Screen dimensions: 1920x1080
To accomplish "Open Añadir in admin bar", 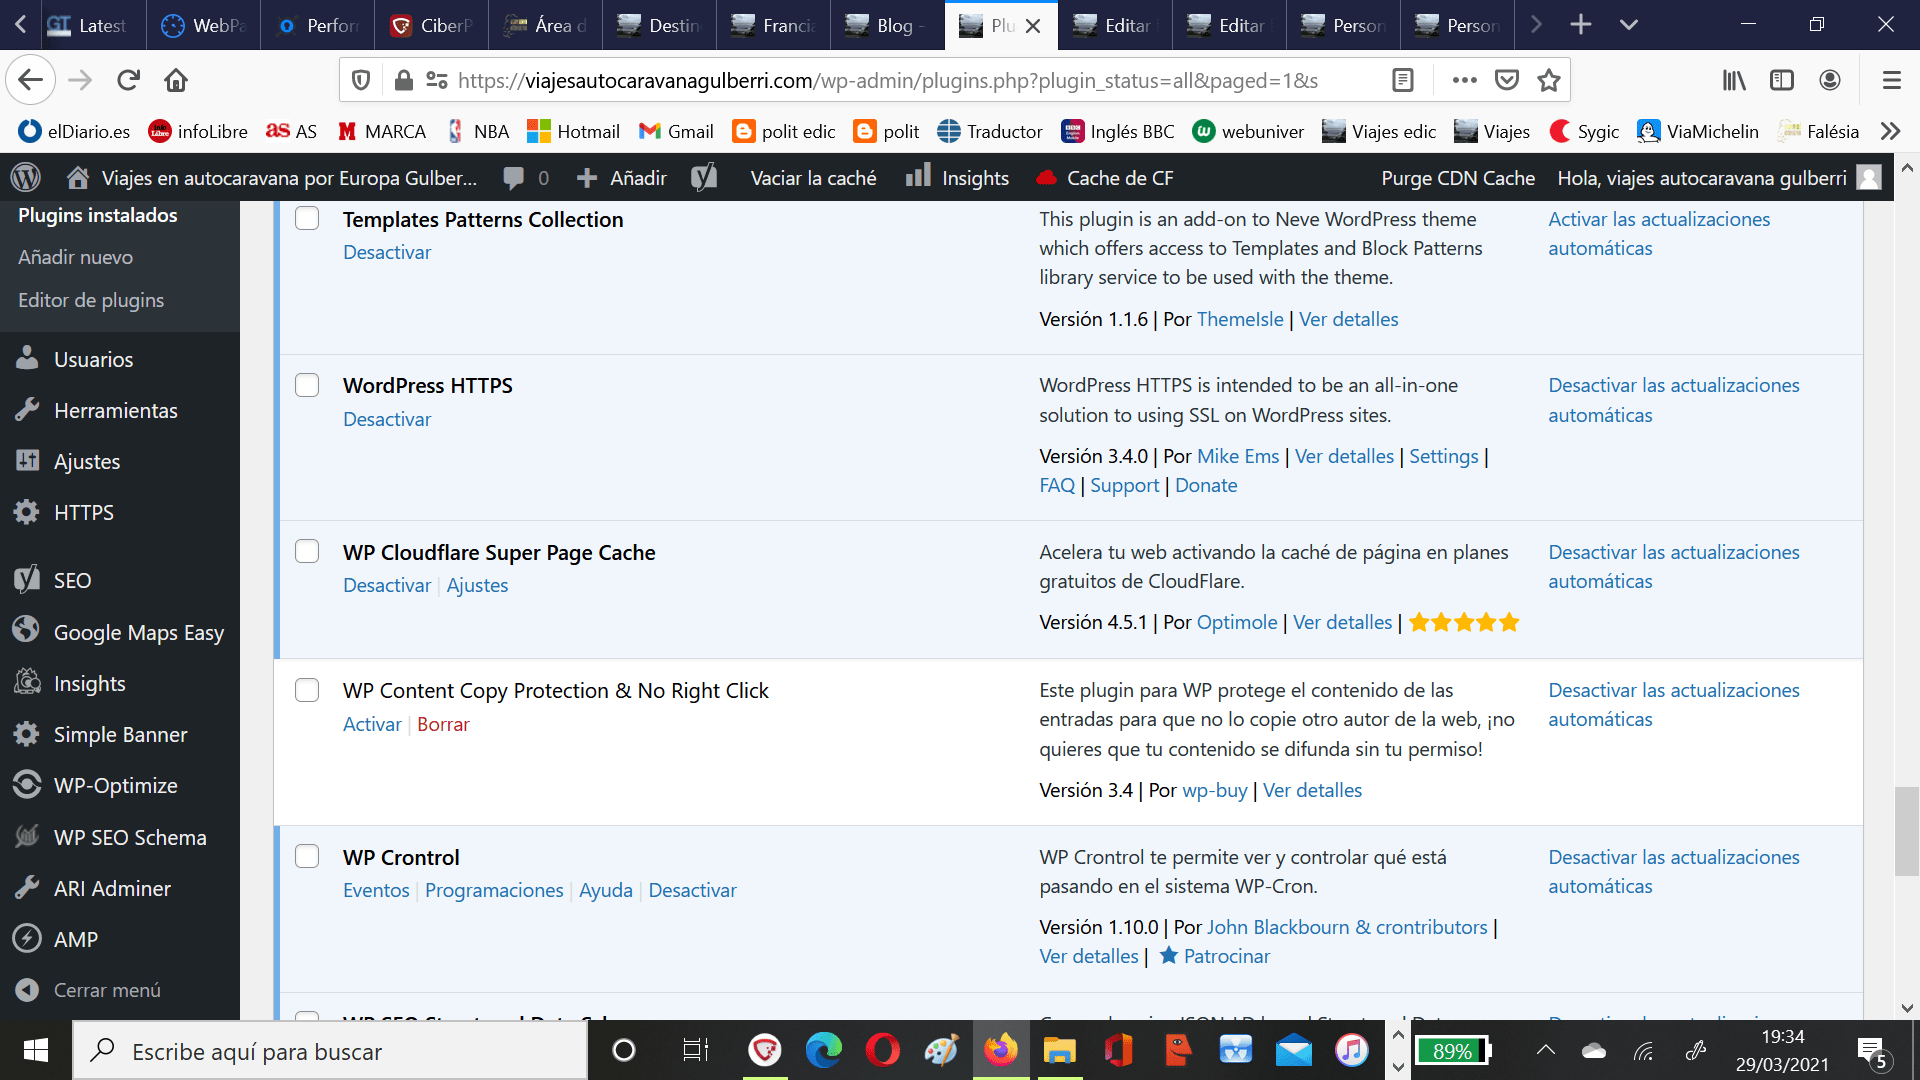I will 622,178.
